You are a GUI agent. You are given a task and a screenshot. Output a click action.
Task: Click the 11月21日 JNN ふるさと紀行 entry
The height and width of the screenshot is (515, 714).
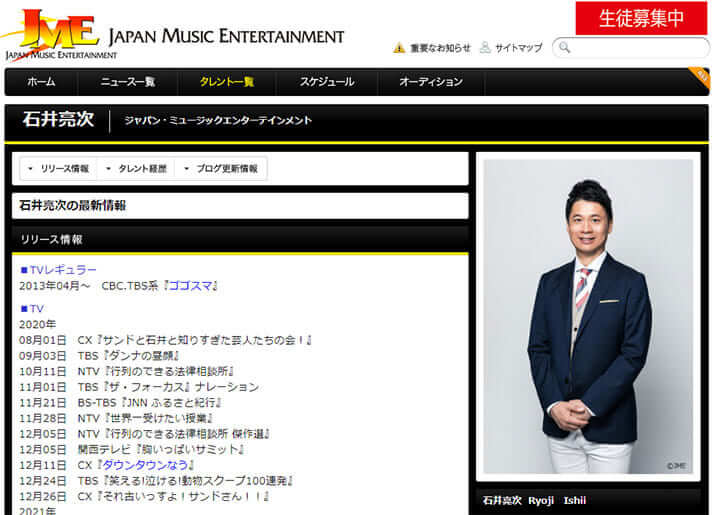point(120,403)
